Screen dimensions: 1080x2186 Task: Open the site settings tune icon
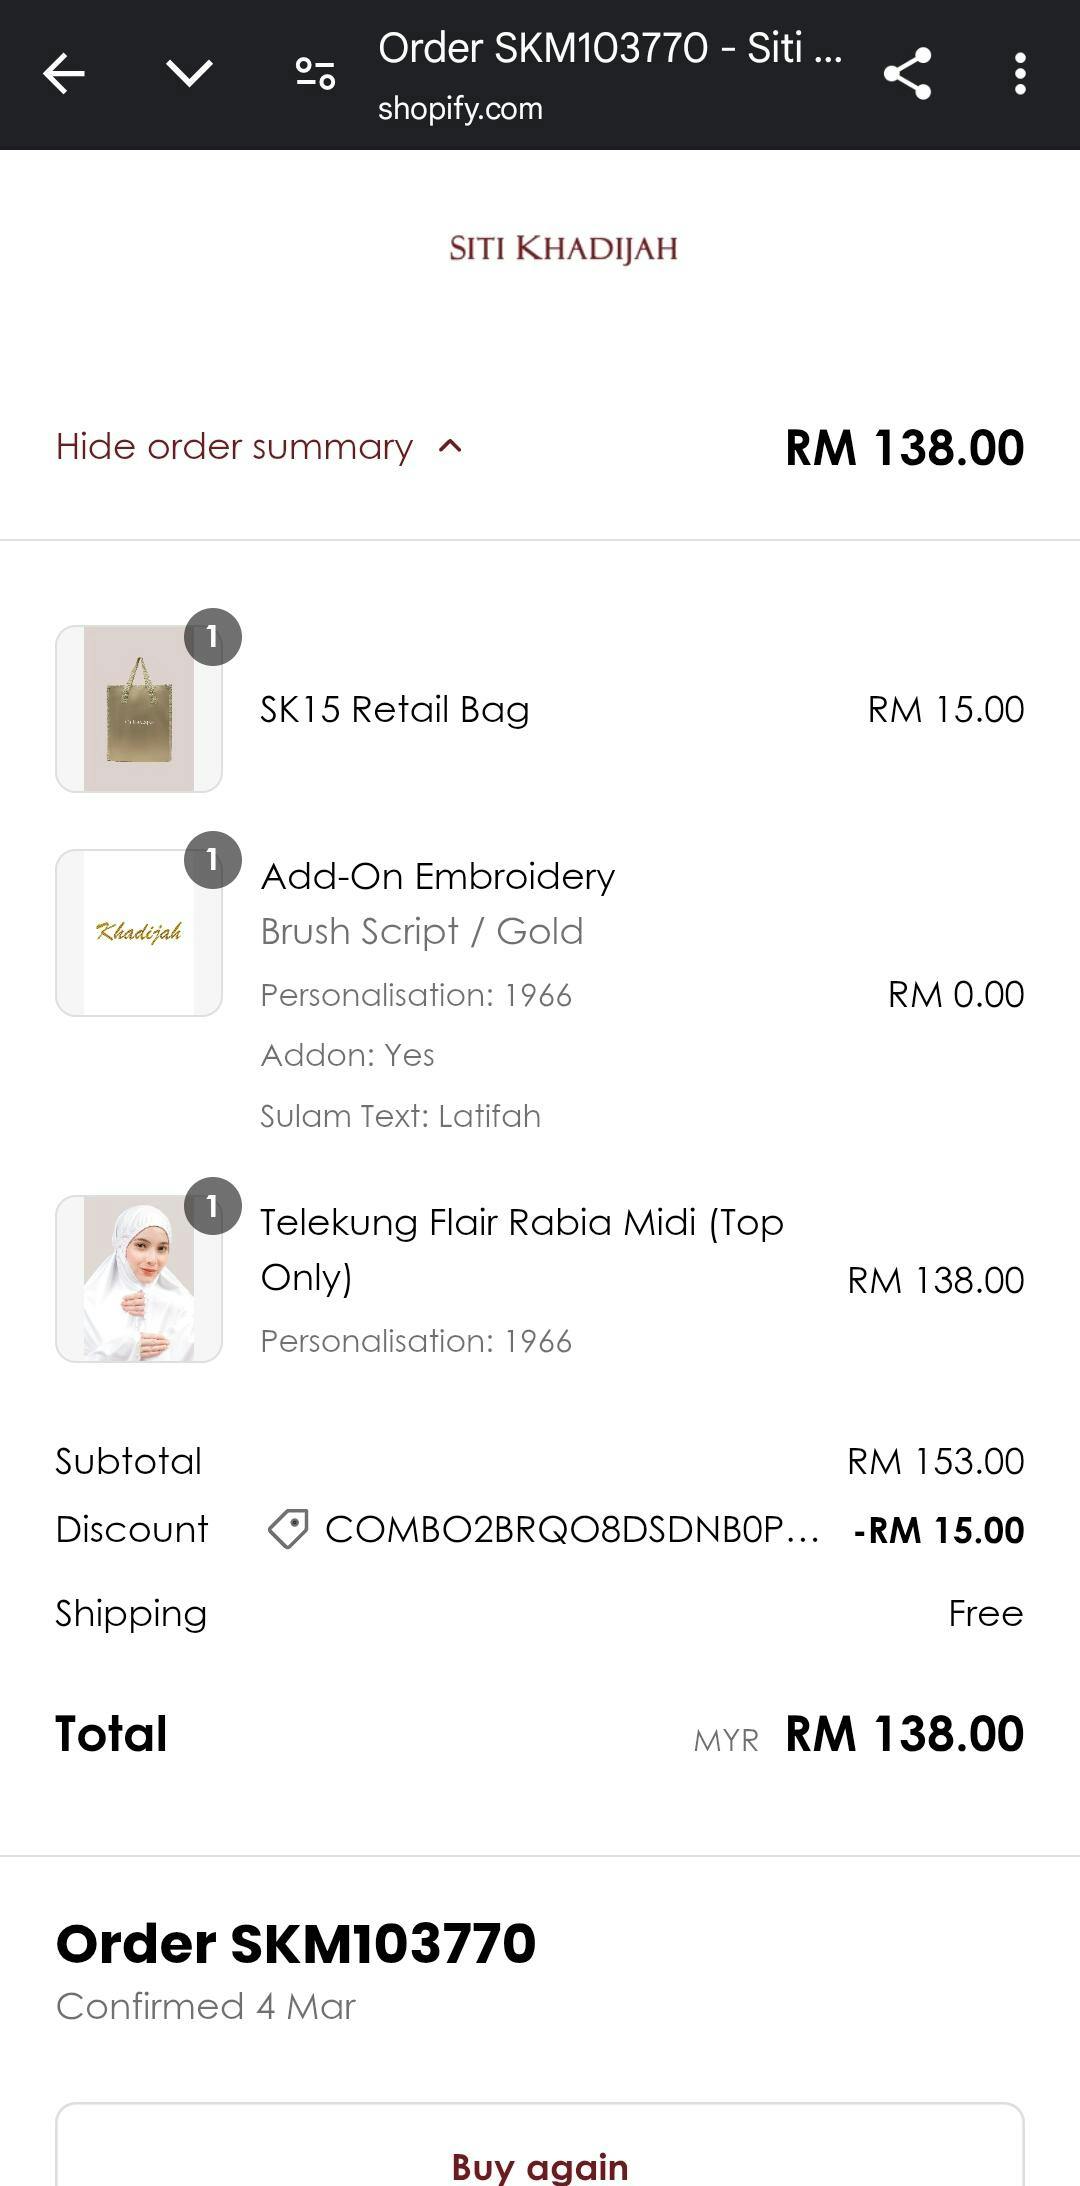[315, 74]
